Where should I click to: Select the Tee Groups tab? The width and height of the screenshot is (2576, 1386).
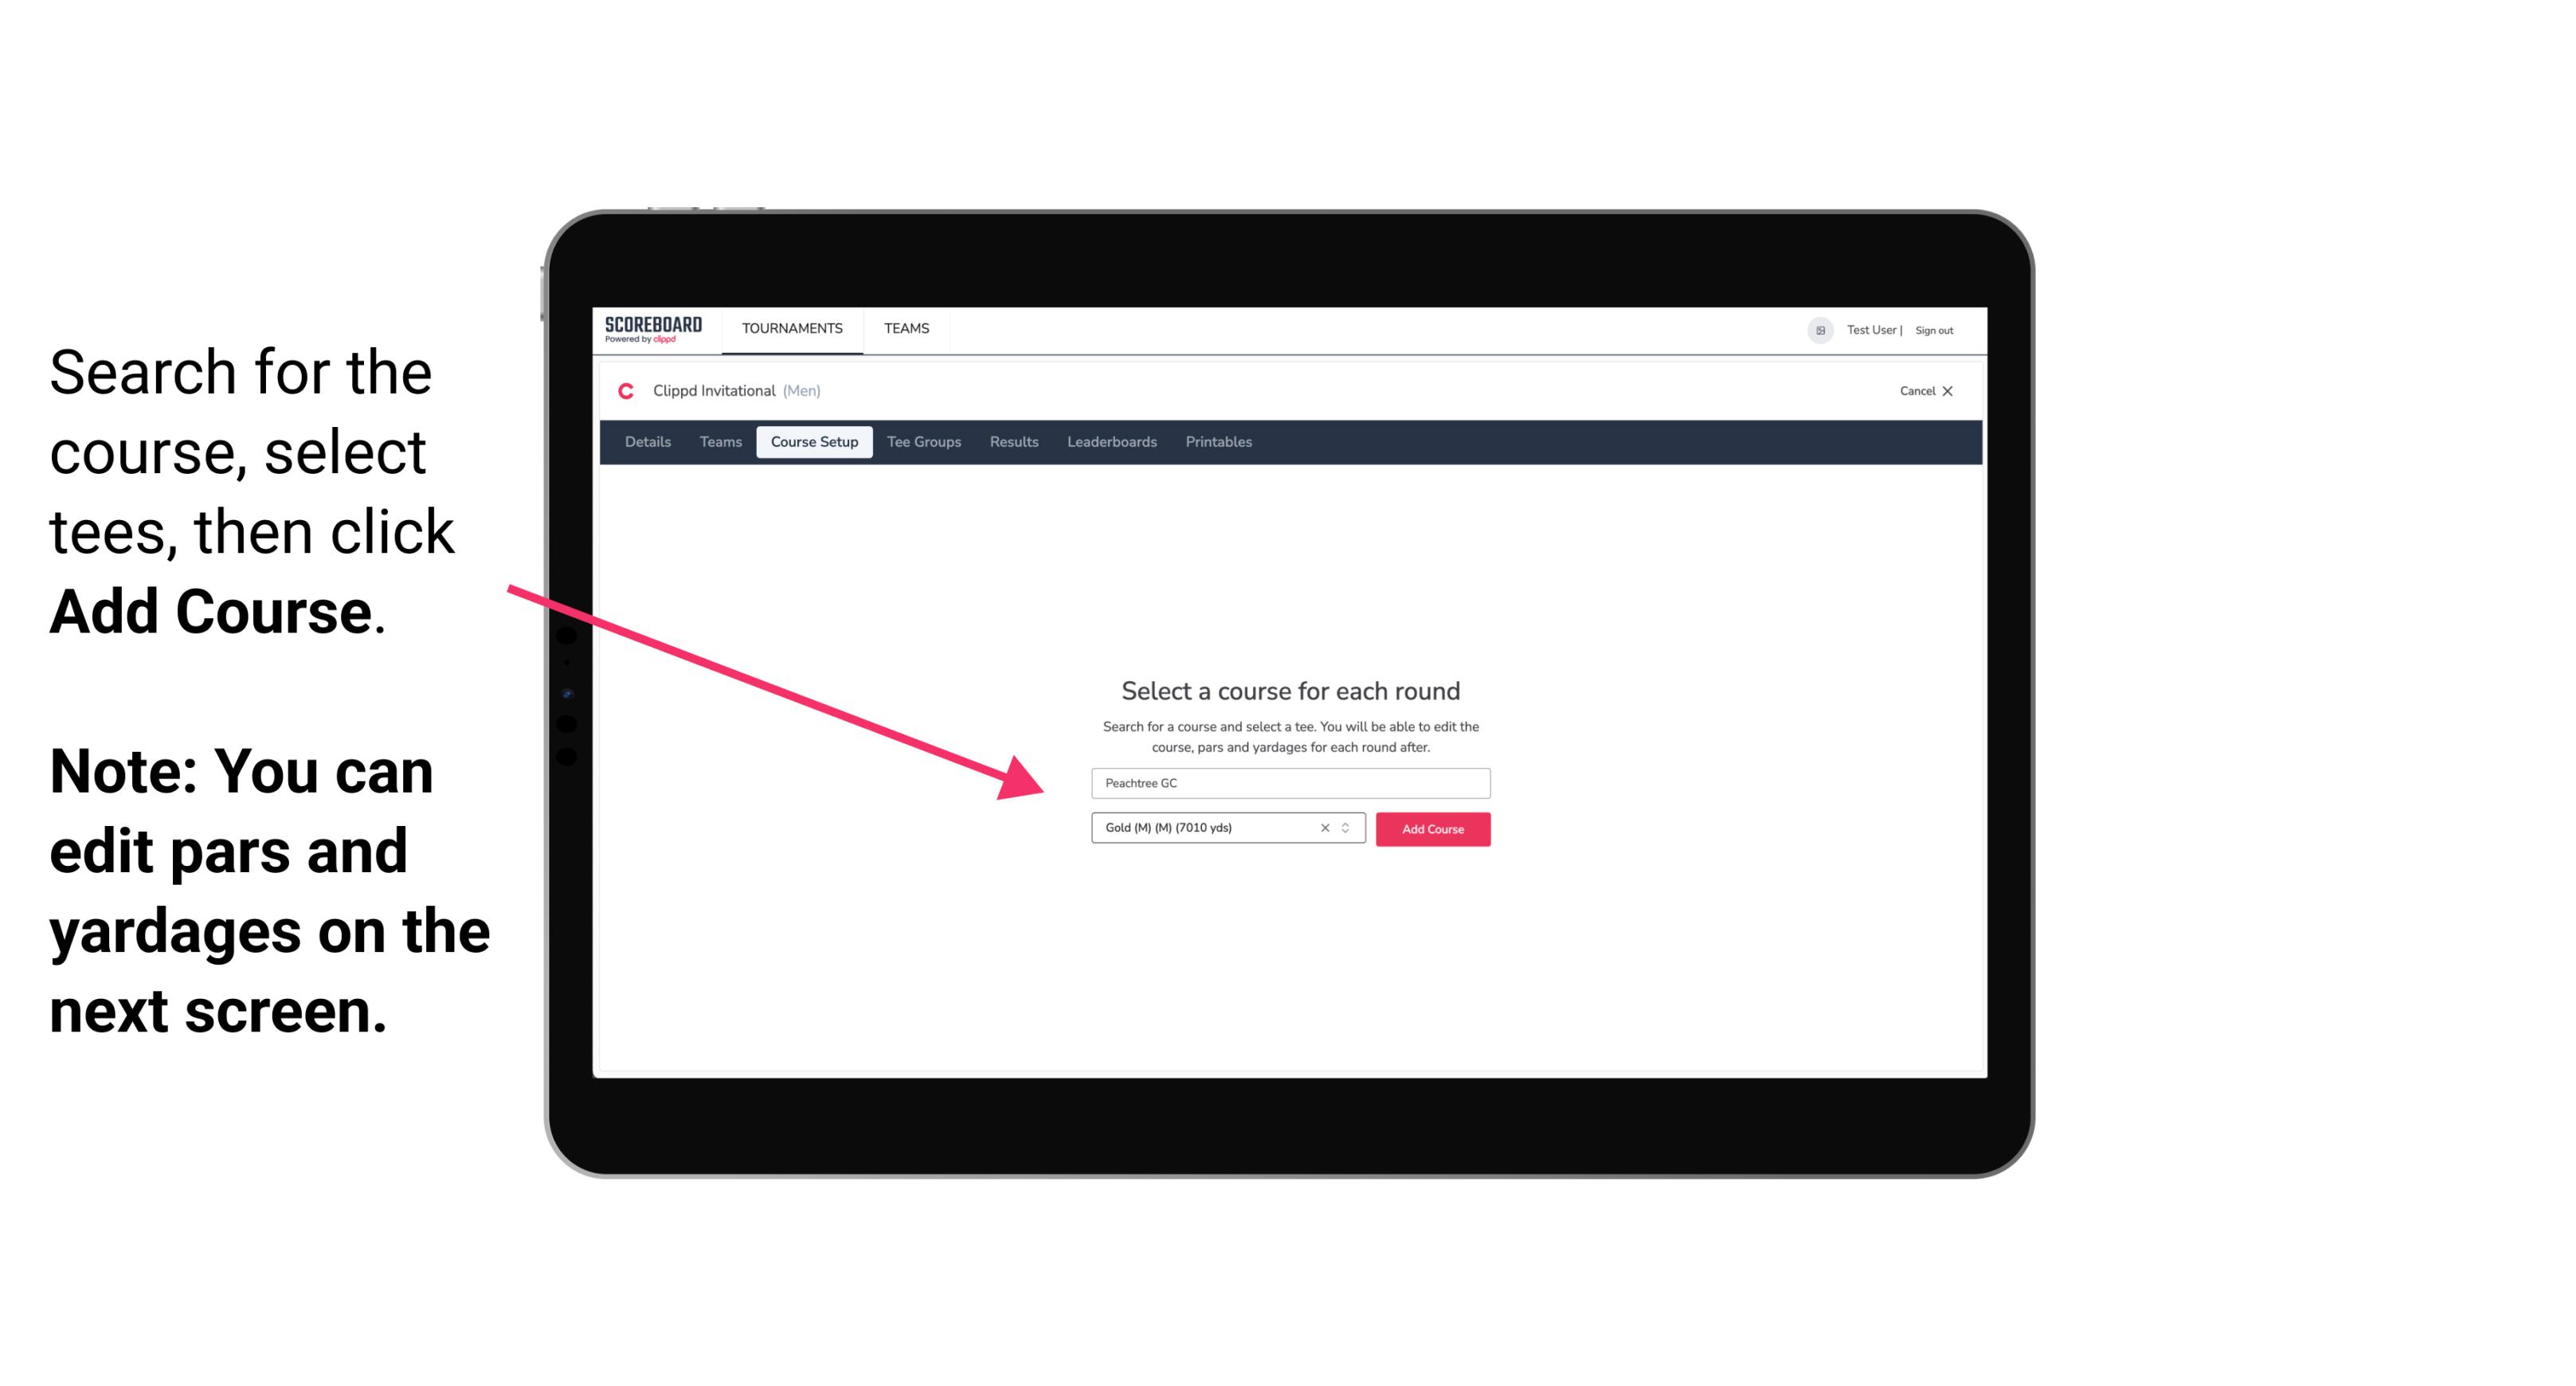922,442
